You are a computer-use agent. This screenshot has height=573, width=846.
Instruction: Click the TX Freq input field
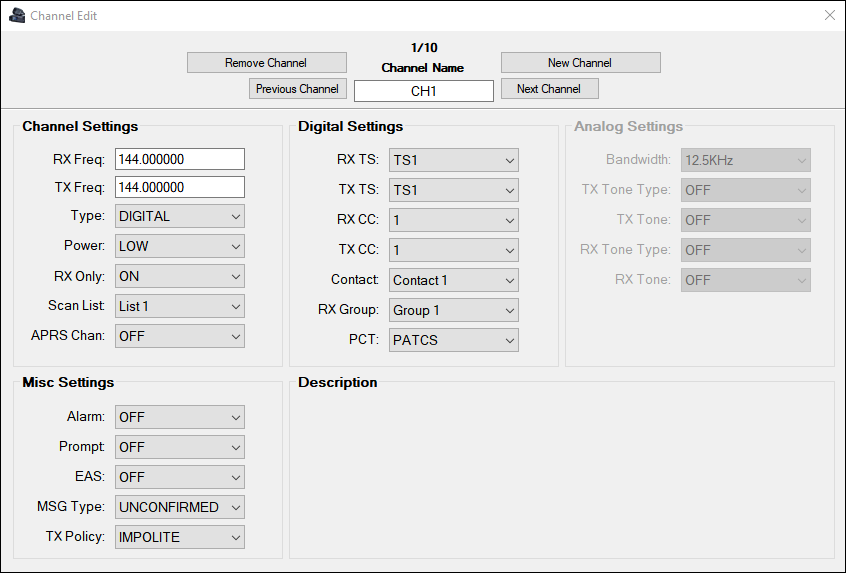pos(180,187)
